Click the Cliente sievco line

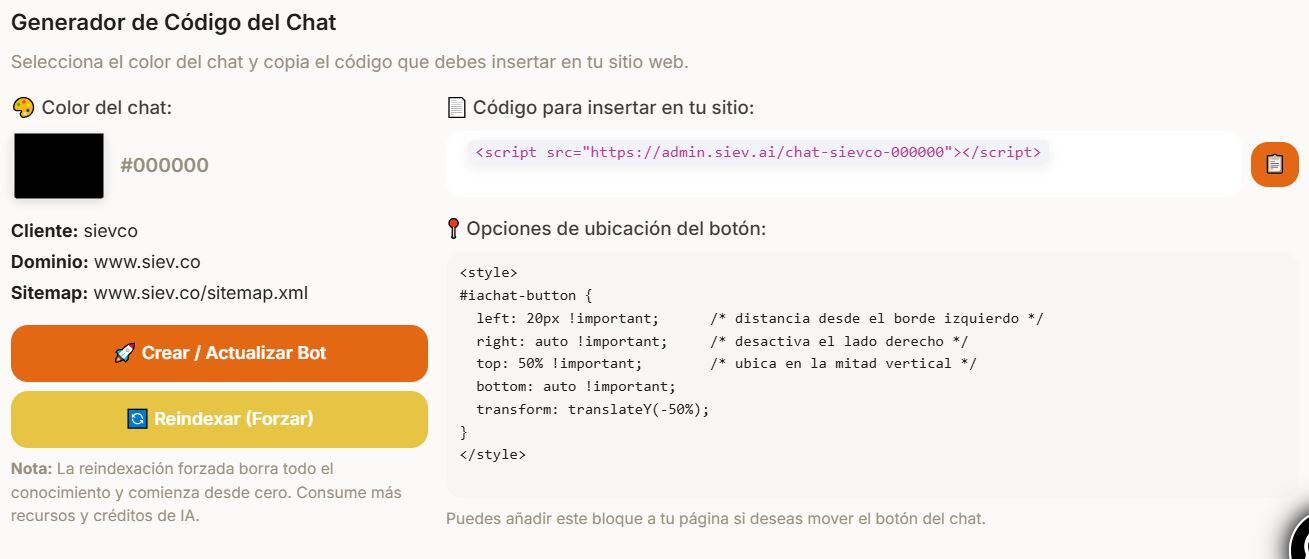pyautogui.click(x=76, y=231)
